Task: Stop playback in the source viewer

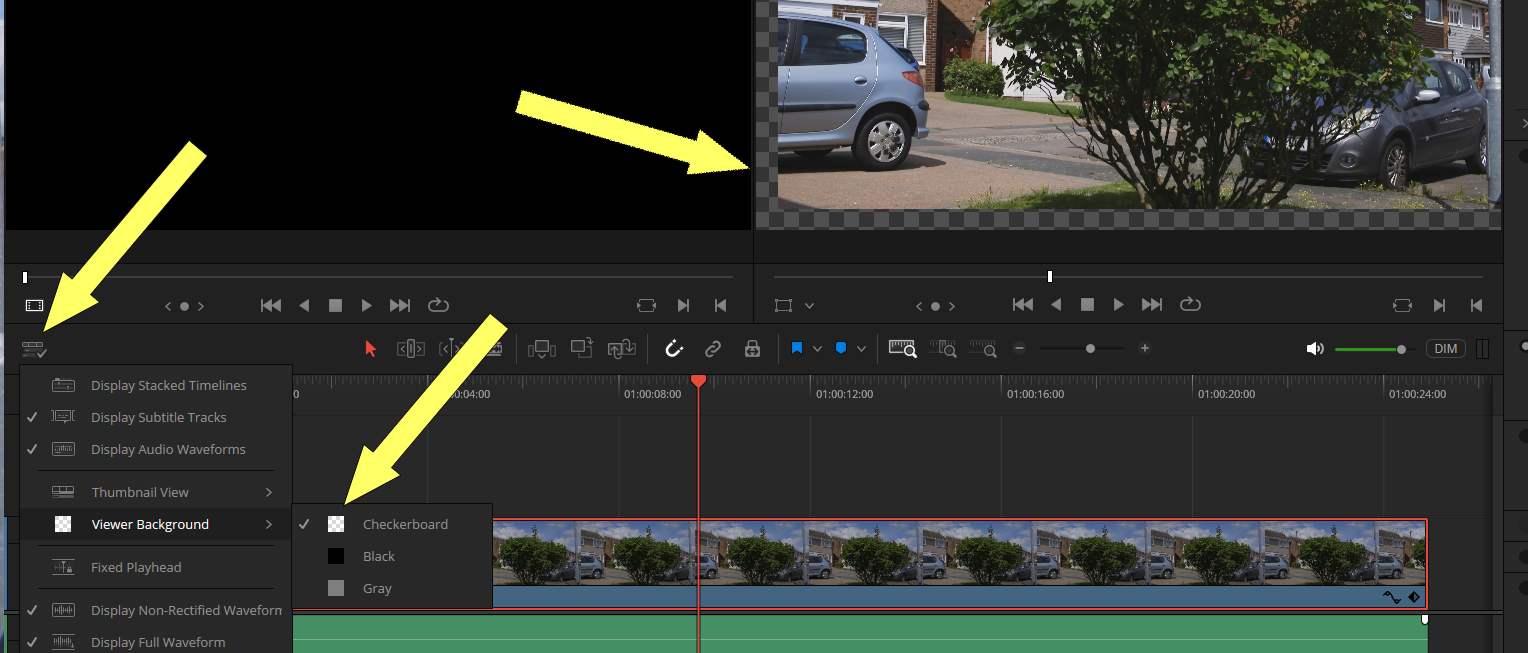Action: 335,305
